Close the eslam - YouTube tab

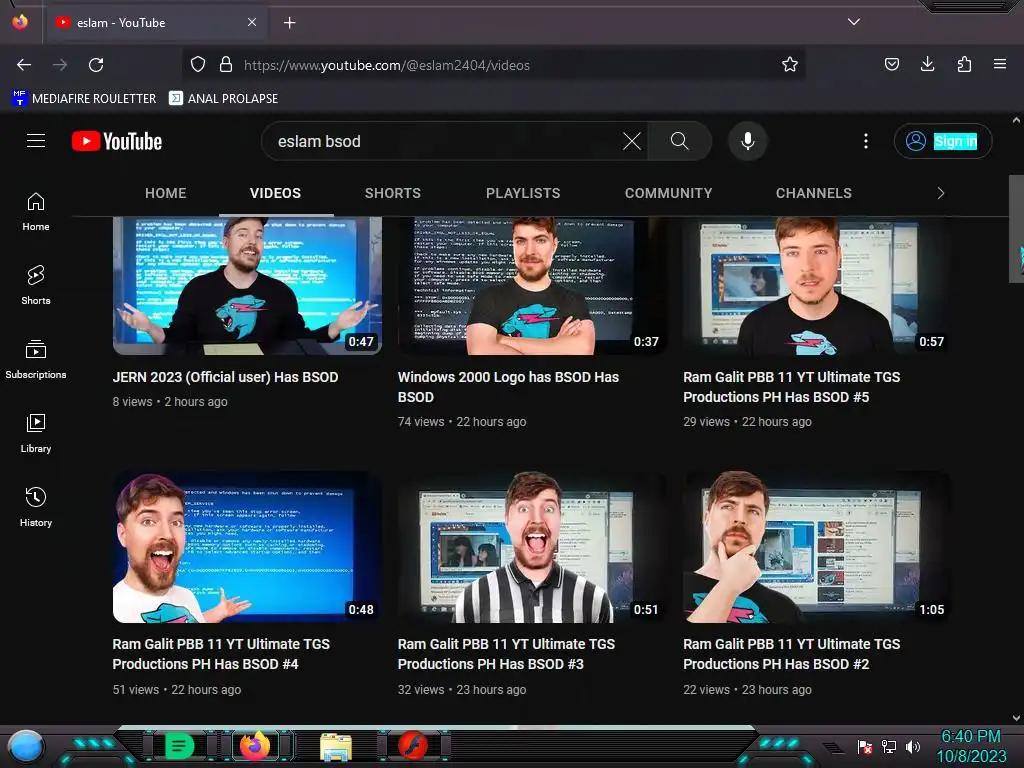coord(252,22)
